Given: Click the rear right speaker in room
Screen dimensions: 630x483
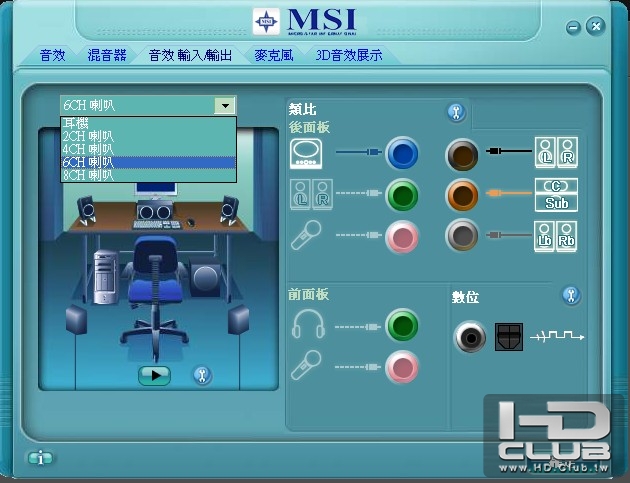Looking at the screenshot, I should (x=239, y=319).
